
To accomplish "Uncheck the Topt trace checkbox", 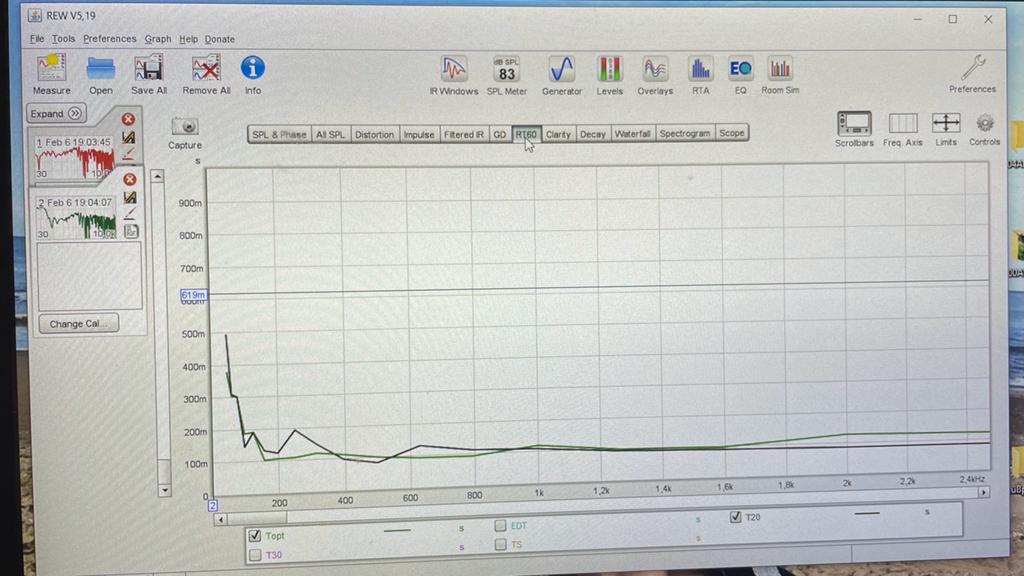I will [x=255, y=536].
